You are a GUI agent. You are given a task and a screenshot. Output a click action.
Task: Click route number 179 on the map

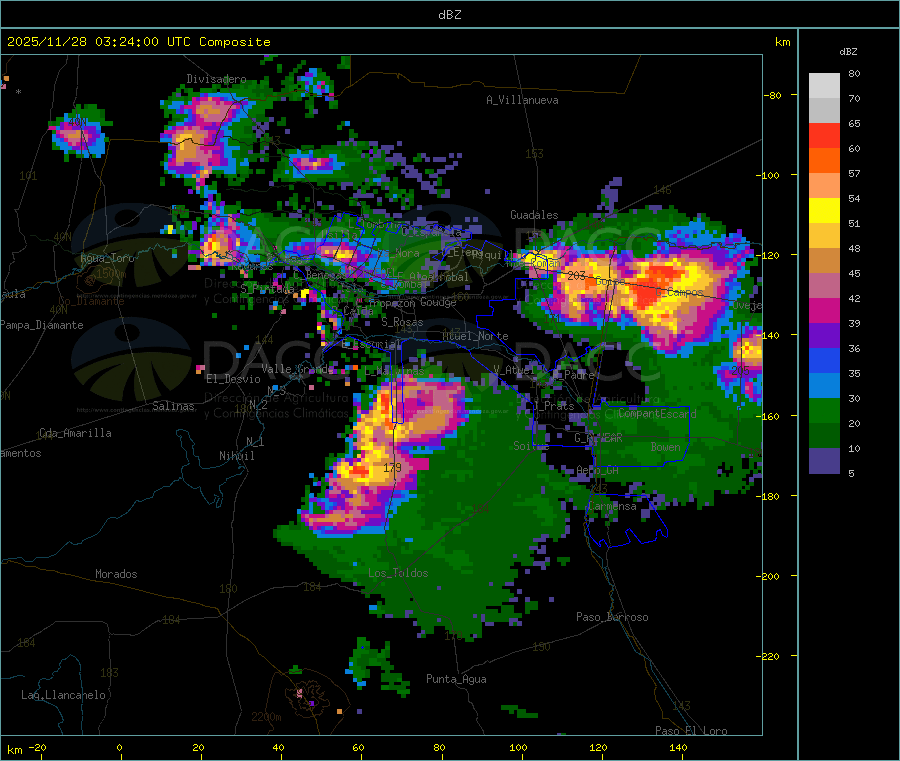(x=393, y=468)
